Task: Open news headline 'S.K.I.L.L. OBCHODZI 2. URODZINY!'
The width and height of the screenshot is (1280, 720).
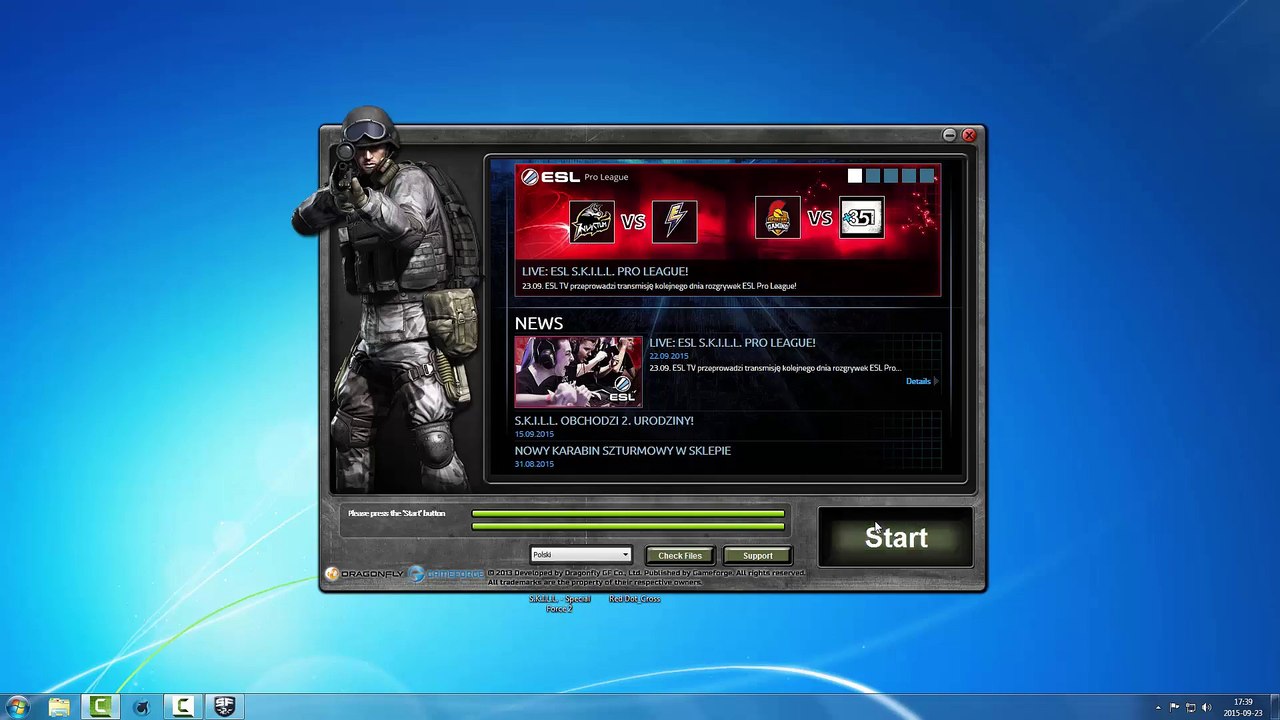Action: tap(604, 421)
